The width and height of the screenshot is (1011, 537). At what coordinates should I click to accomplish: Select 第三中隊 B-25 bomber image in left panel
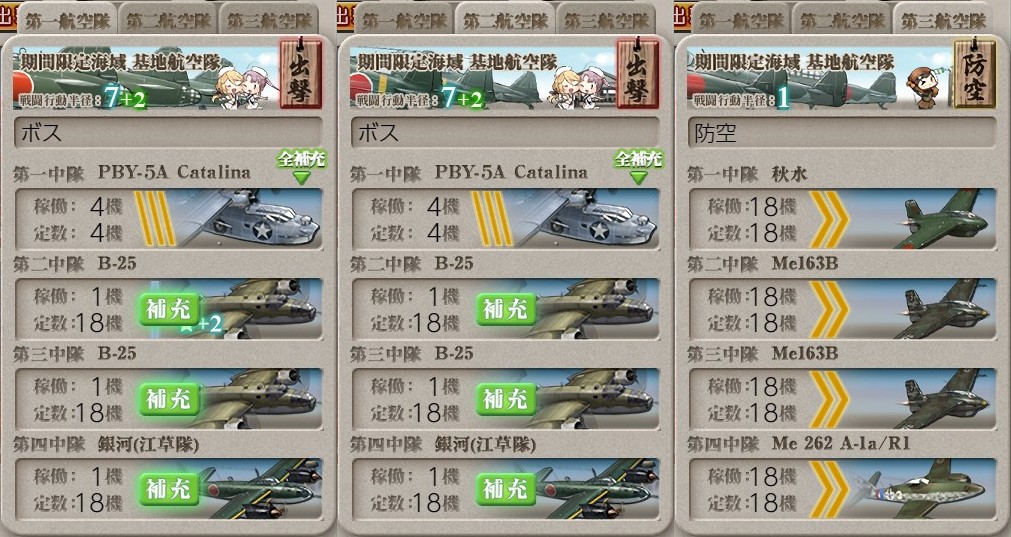click(258, 398)
